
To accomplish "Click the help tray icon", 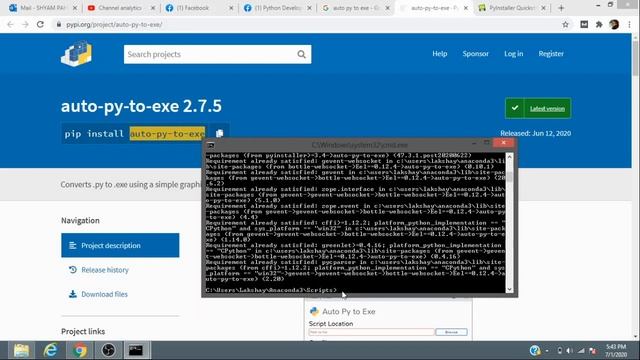I will coord(535,350).
